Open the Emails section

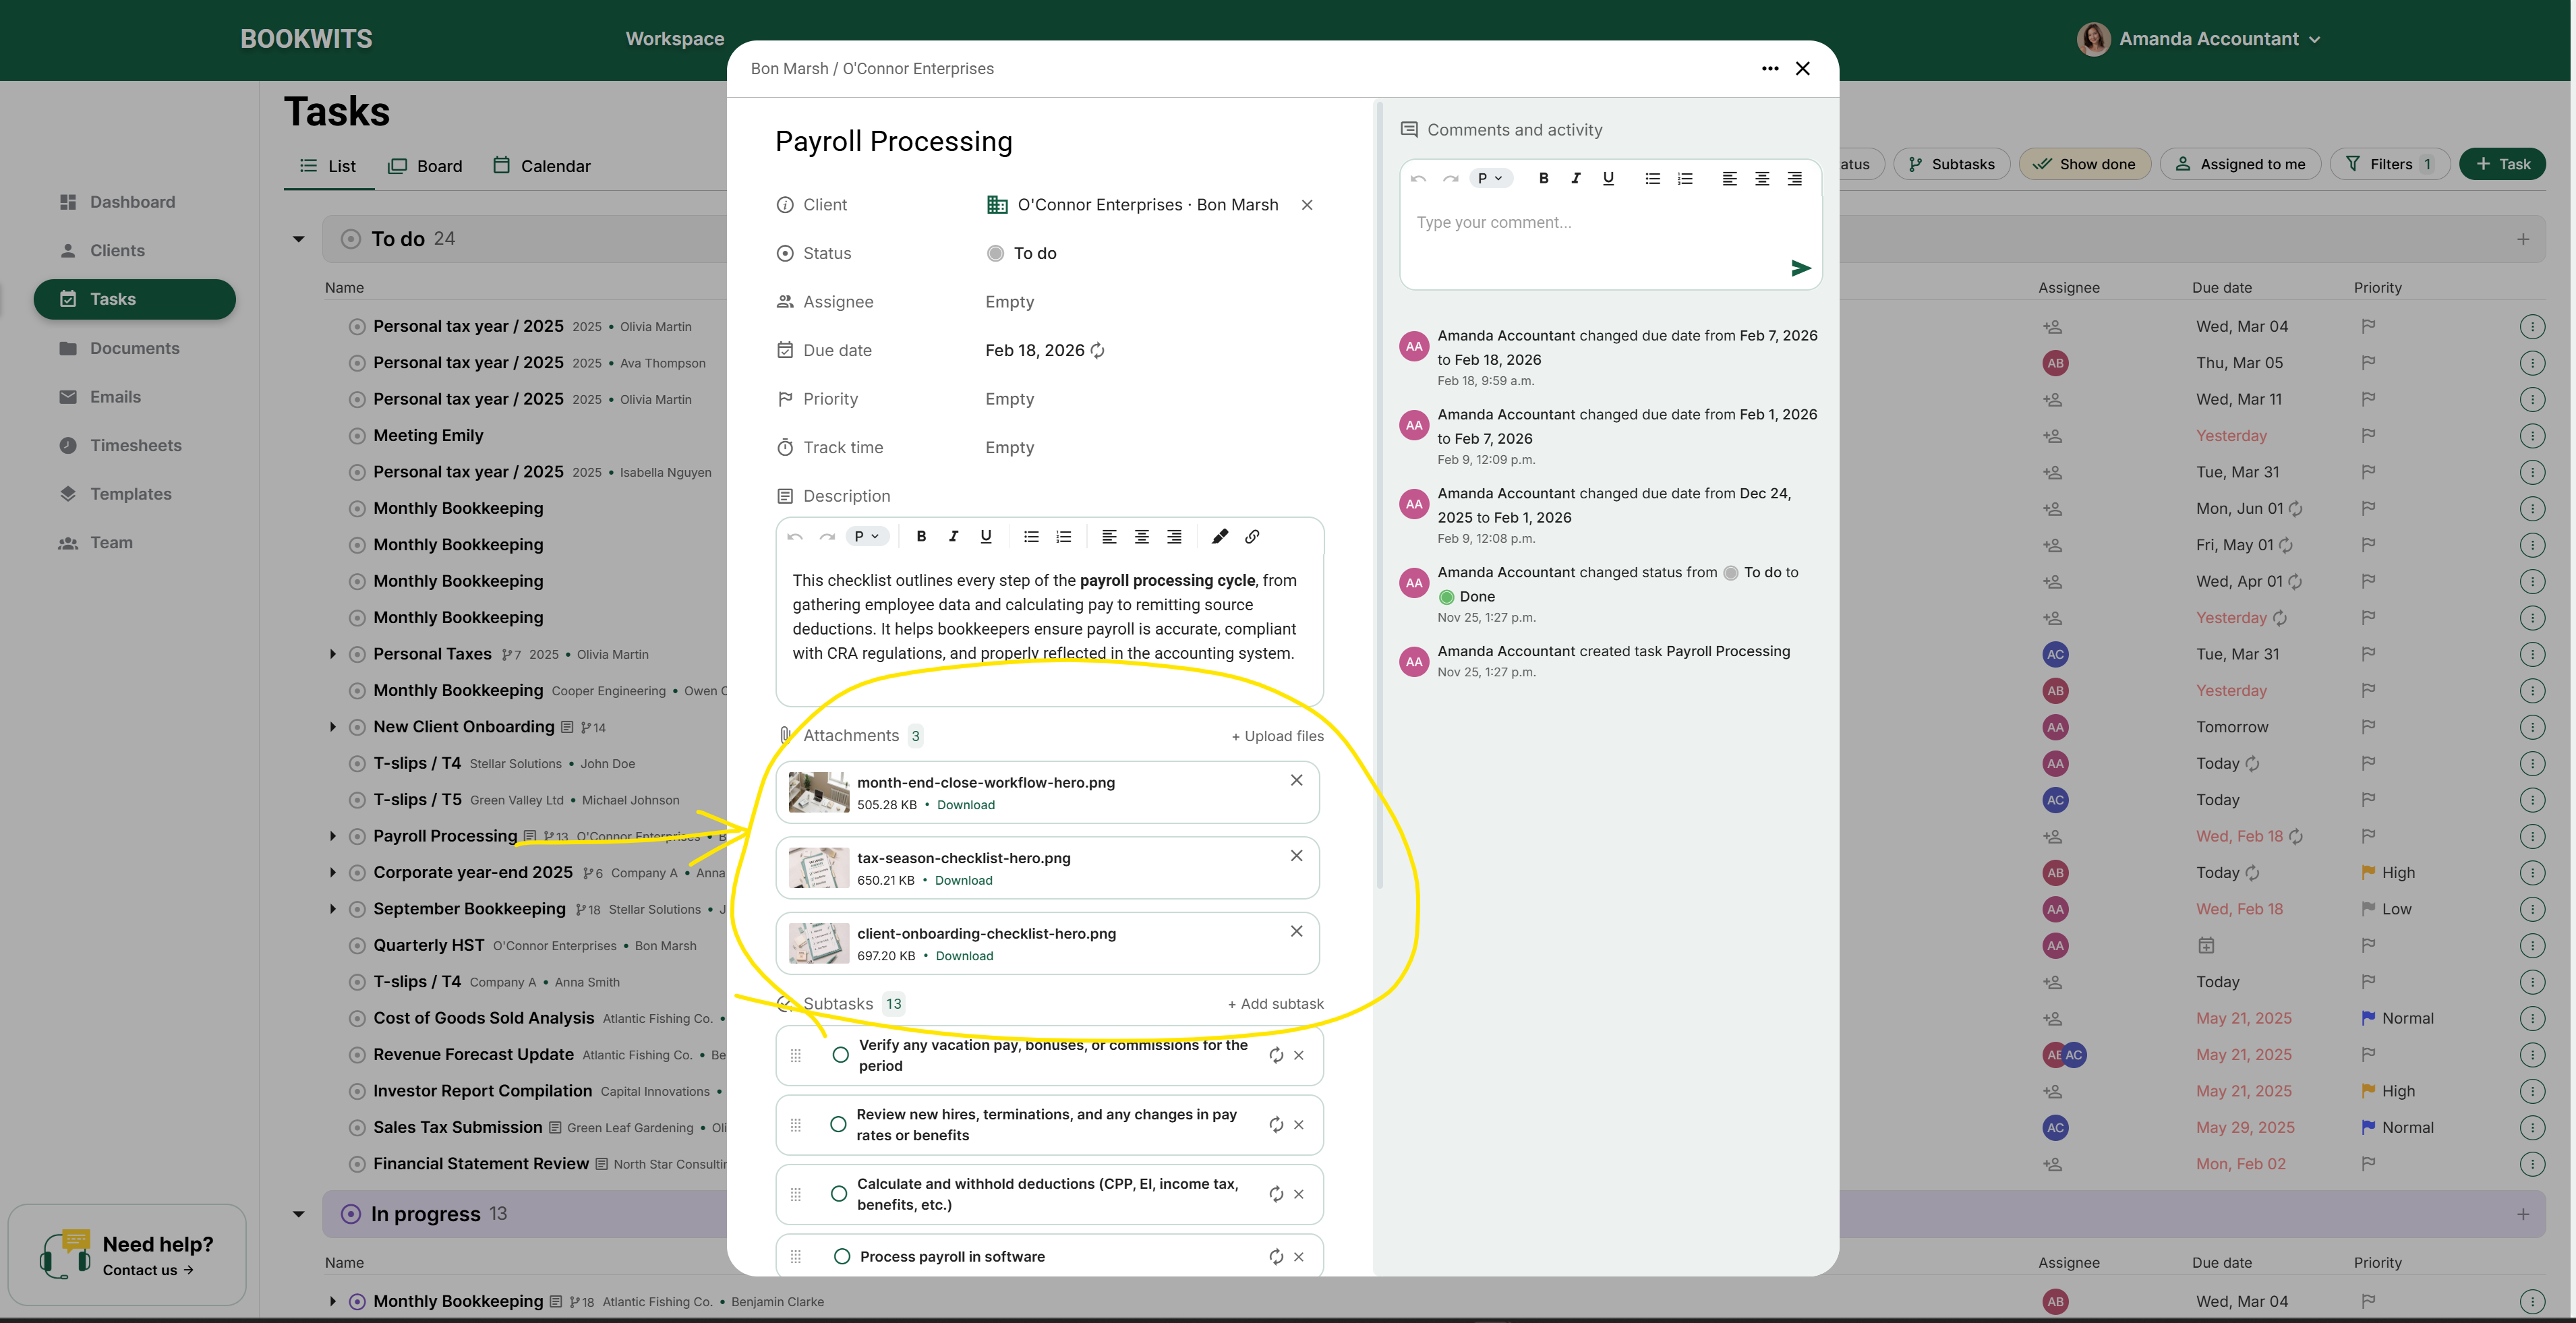[x=114, y=396]
